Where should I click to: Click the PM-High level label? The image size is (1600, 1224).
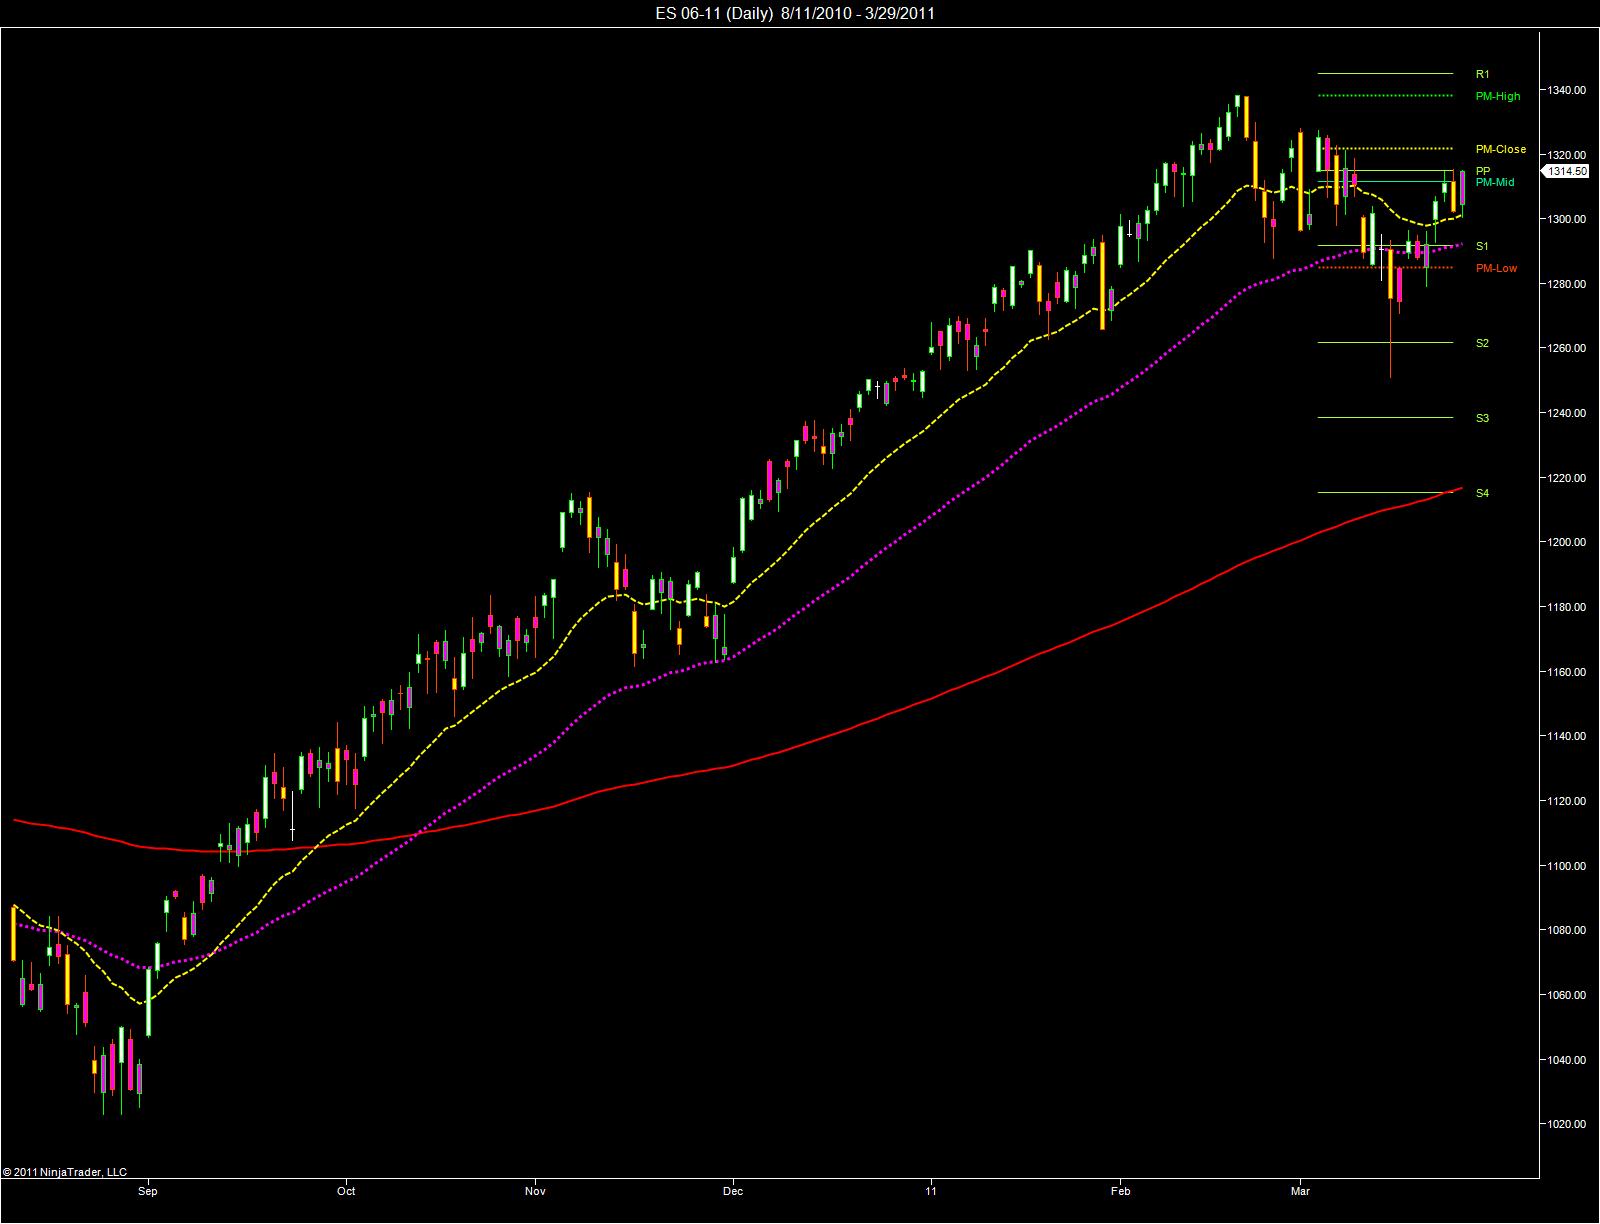pos(1498,96)
